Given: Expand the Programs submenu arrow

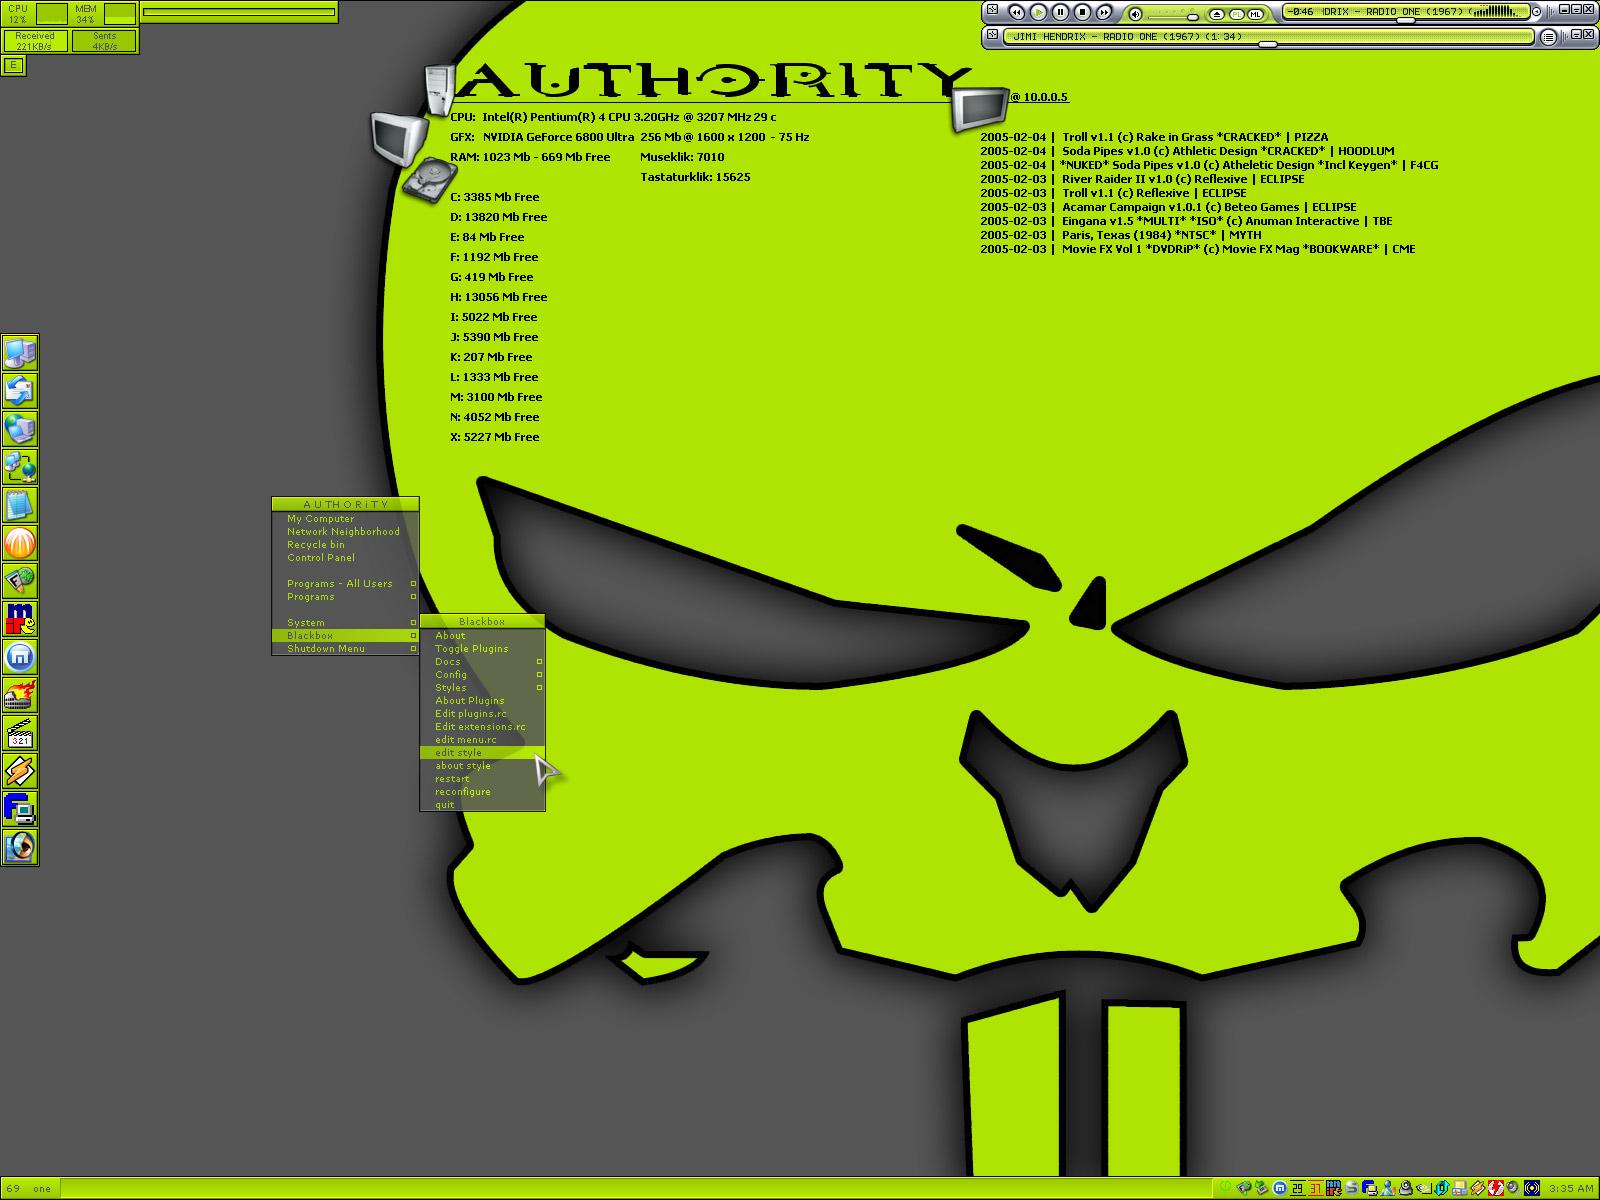Looking at the screenshot, I should [413, 596].
